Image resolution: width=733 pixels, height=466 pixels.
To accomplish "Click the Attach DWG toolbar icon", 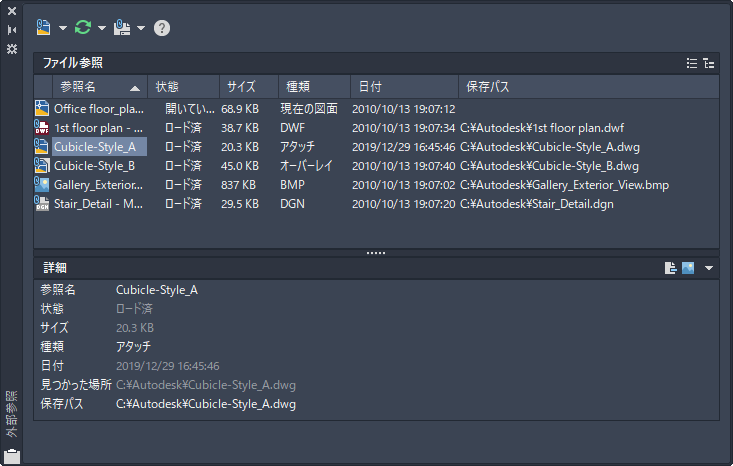I will (x=44, y=28).
